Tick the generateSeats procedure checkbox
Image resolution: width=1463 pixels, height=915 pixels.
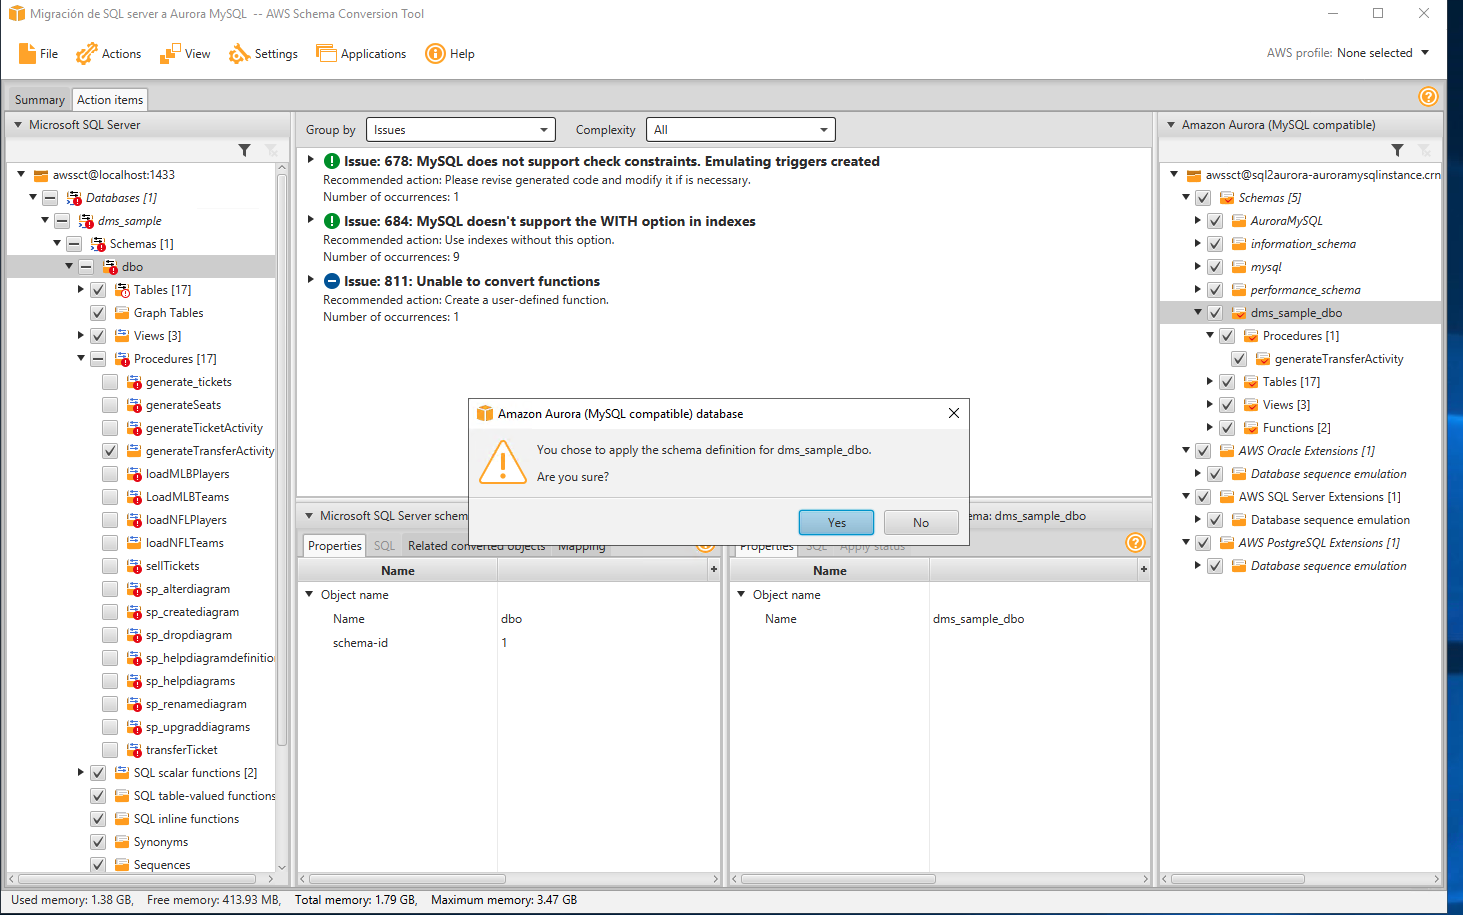(110, 405)
